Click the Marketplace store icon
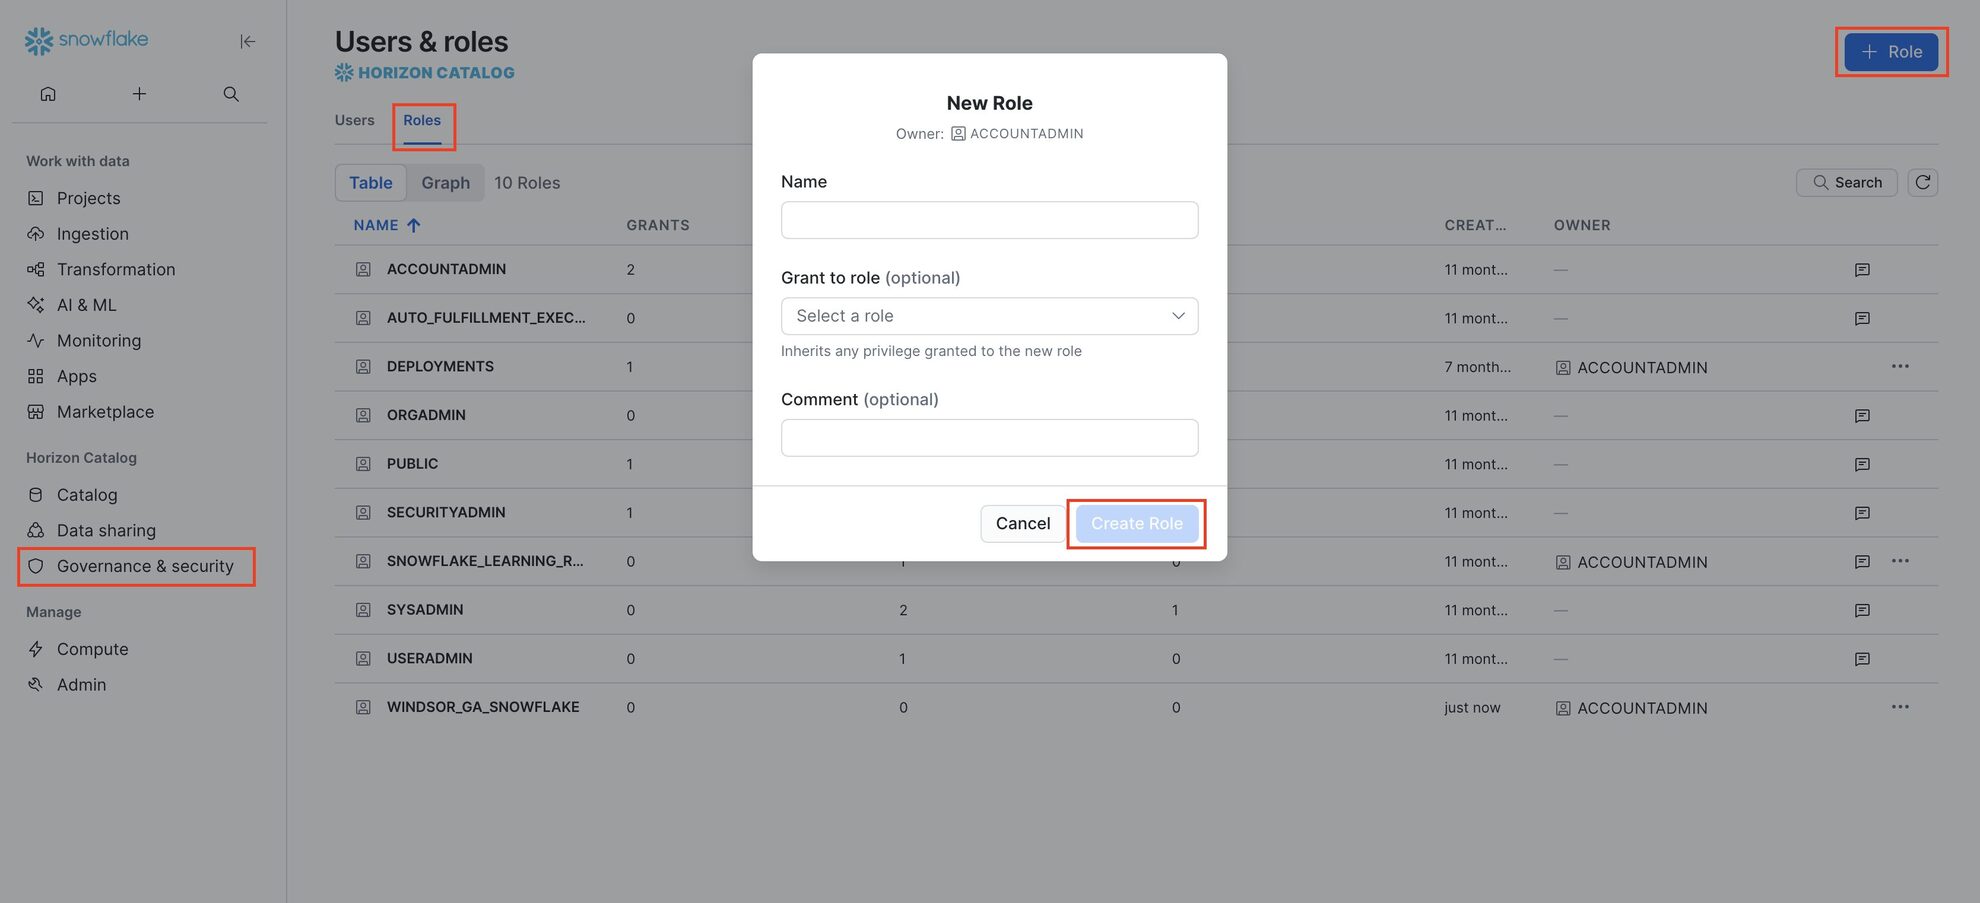The height and width of the screenshot is (903, 1980). point(36,412)
